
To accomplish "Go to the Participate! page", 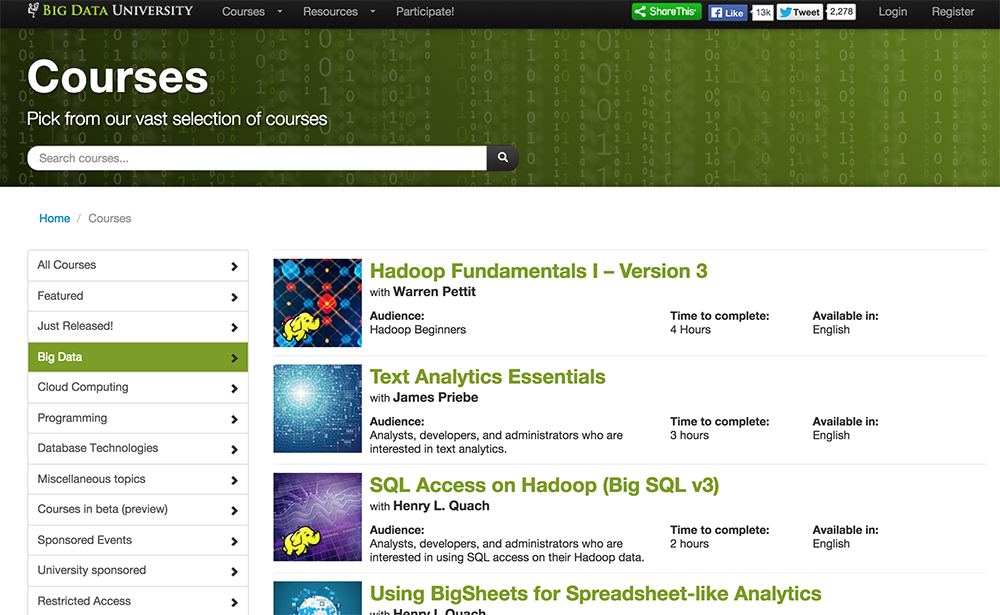I will (425, 11).
